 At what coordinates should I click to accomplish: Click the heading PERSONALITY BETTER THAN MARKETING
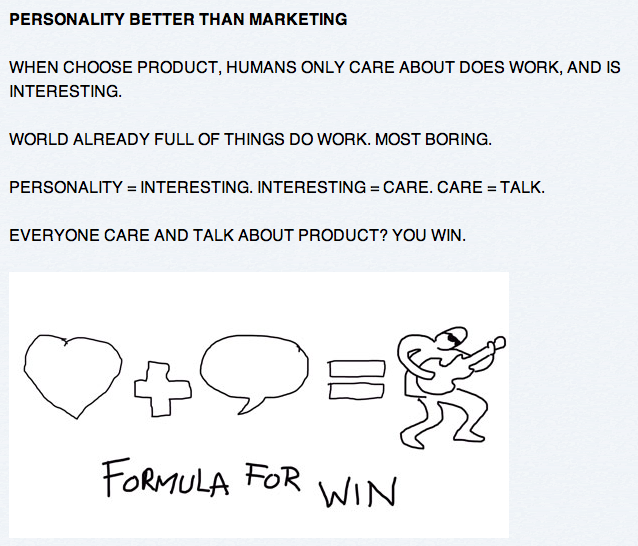[x=178, y=19]
